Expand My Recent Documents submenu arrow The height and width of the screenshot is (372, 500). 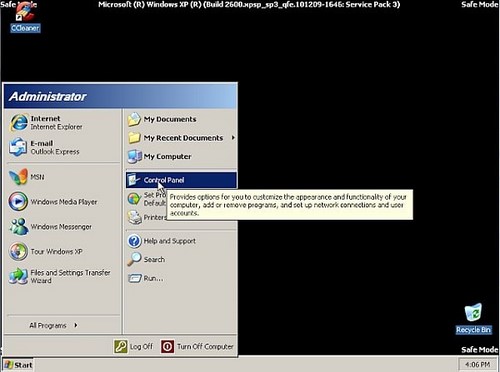(x=233, y=137)
